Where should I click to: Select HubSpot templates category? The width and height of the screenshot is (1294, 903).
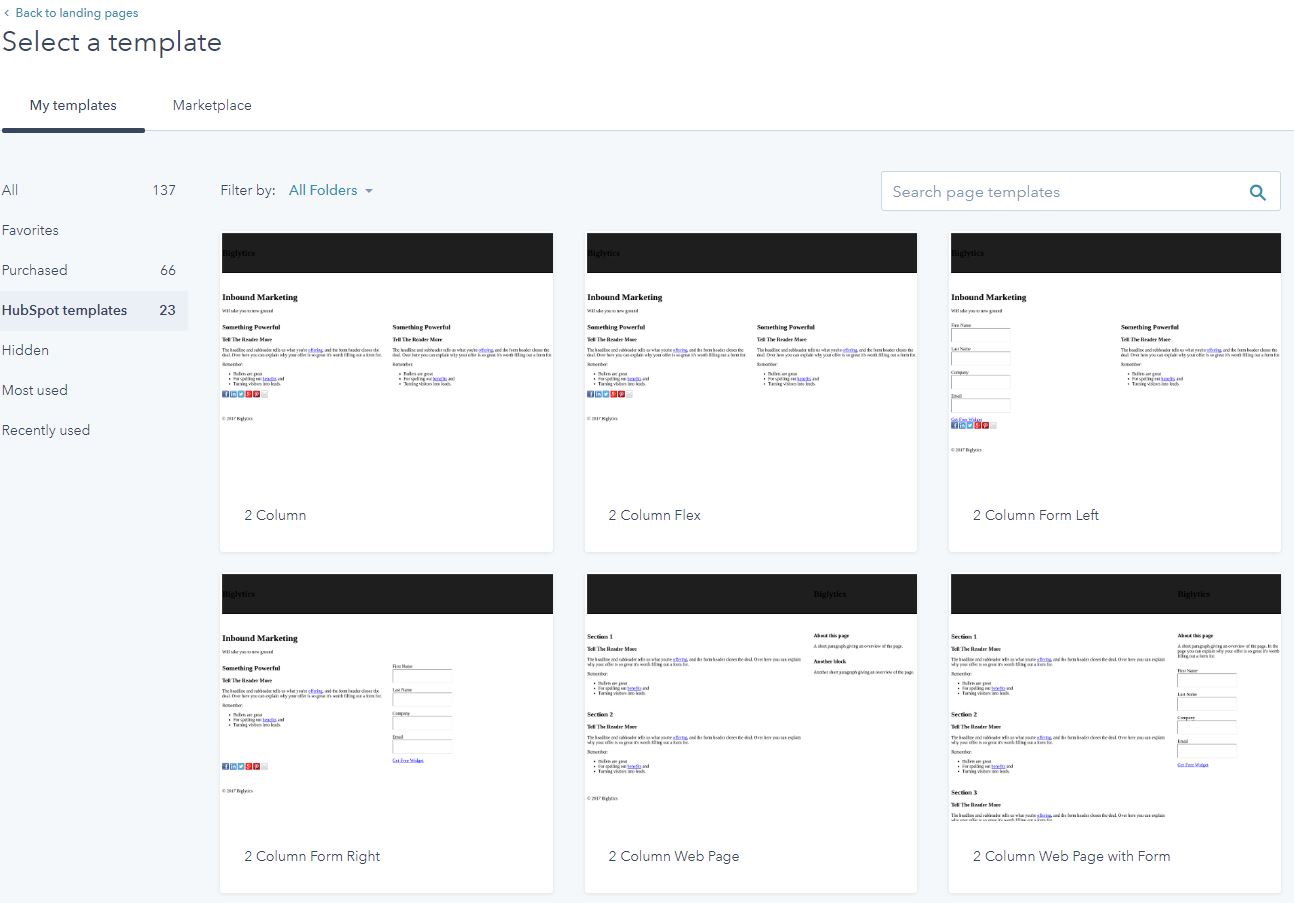(x=64, y=310)
